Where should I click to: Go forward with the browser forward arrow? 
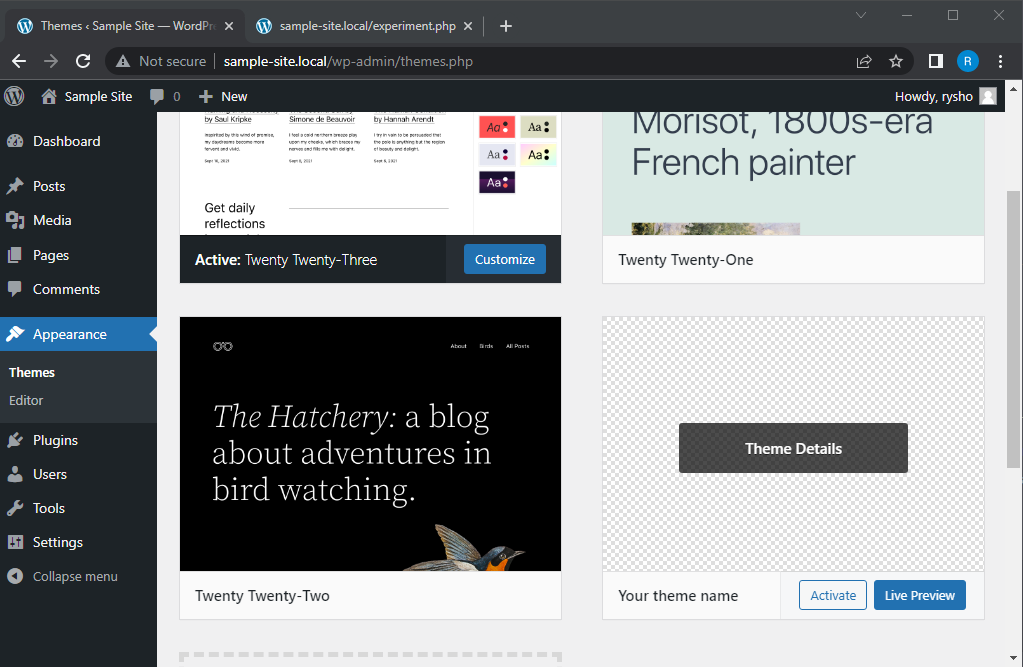coord(51,61)
